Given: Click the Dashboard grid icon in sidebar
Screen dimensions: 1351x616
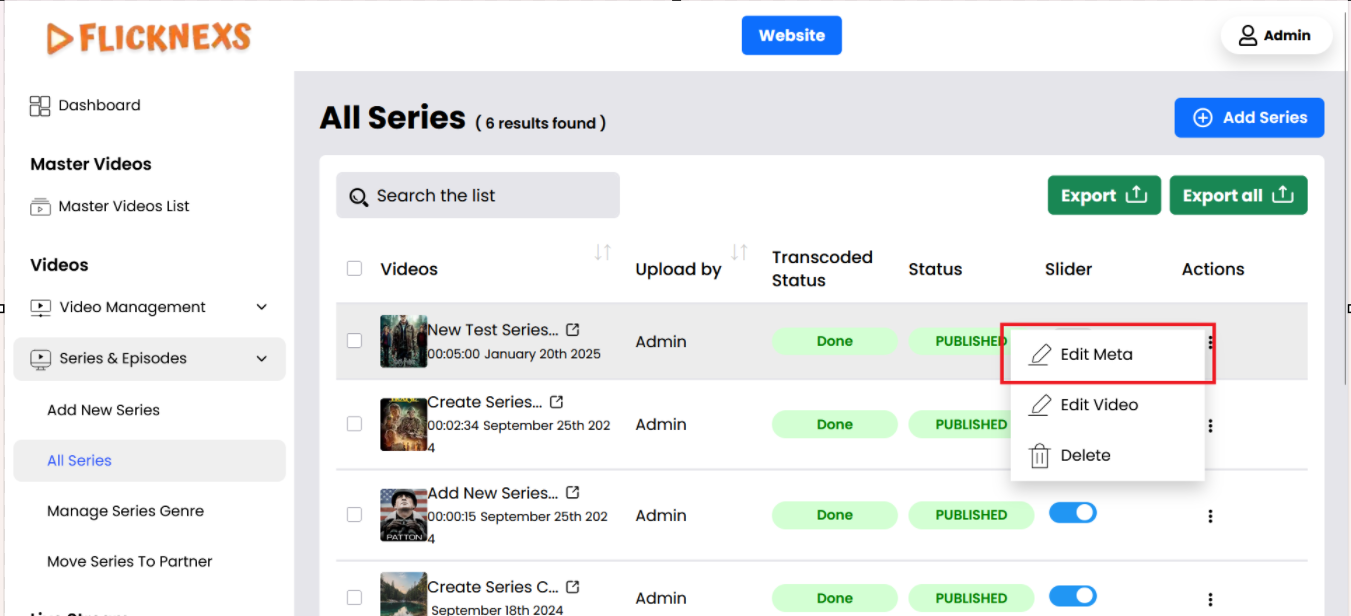Looking at the screenshot, I should [x=40, y=106].
